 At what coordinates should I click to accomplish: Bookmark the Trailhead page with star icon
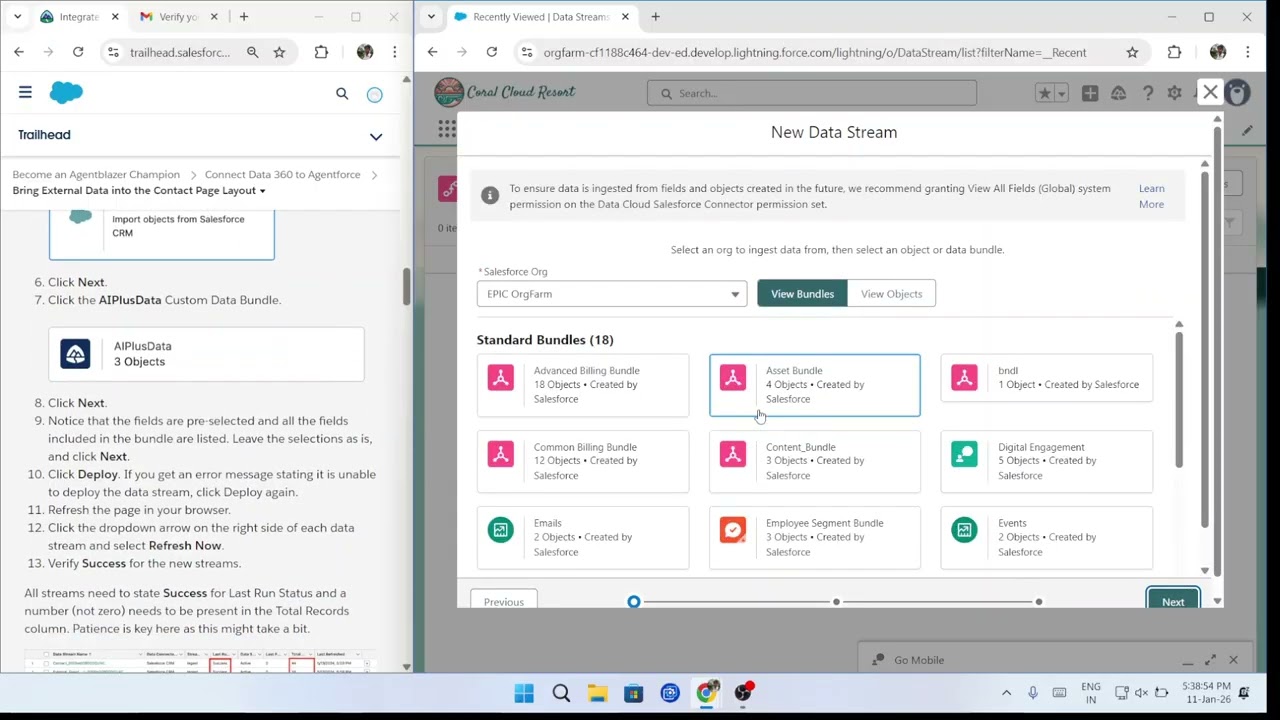(279, 52)
